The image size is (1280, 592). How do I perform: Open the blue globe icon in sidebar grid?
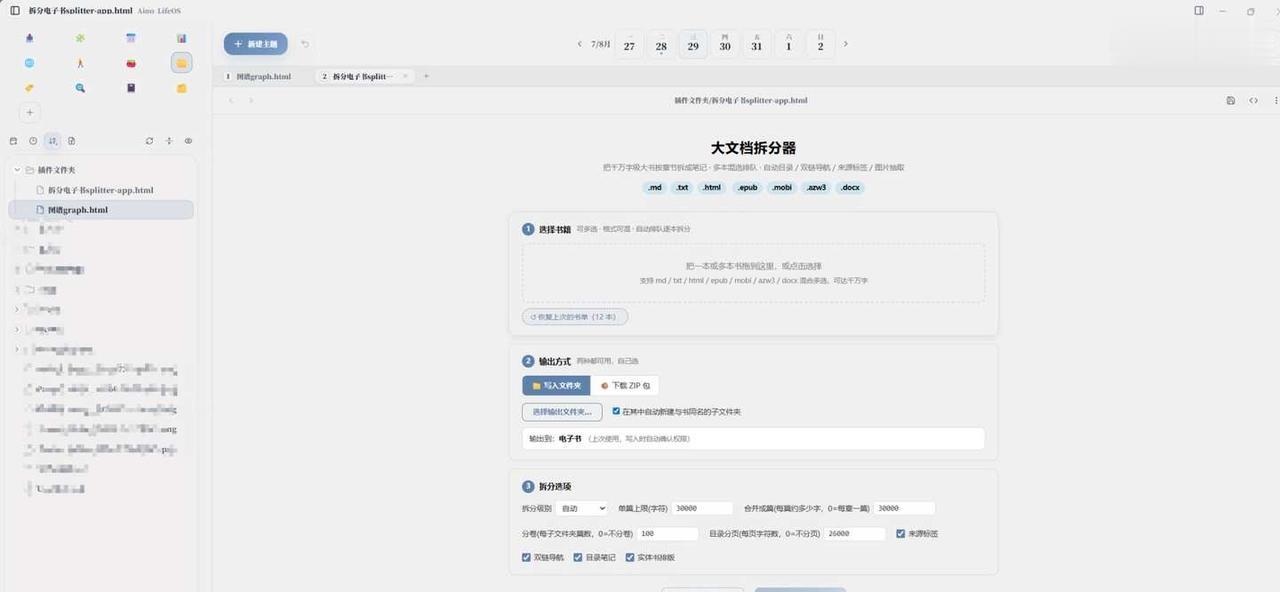click(29, 63)
